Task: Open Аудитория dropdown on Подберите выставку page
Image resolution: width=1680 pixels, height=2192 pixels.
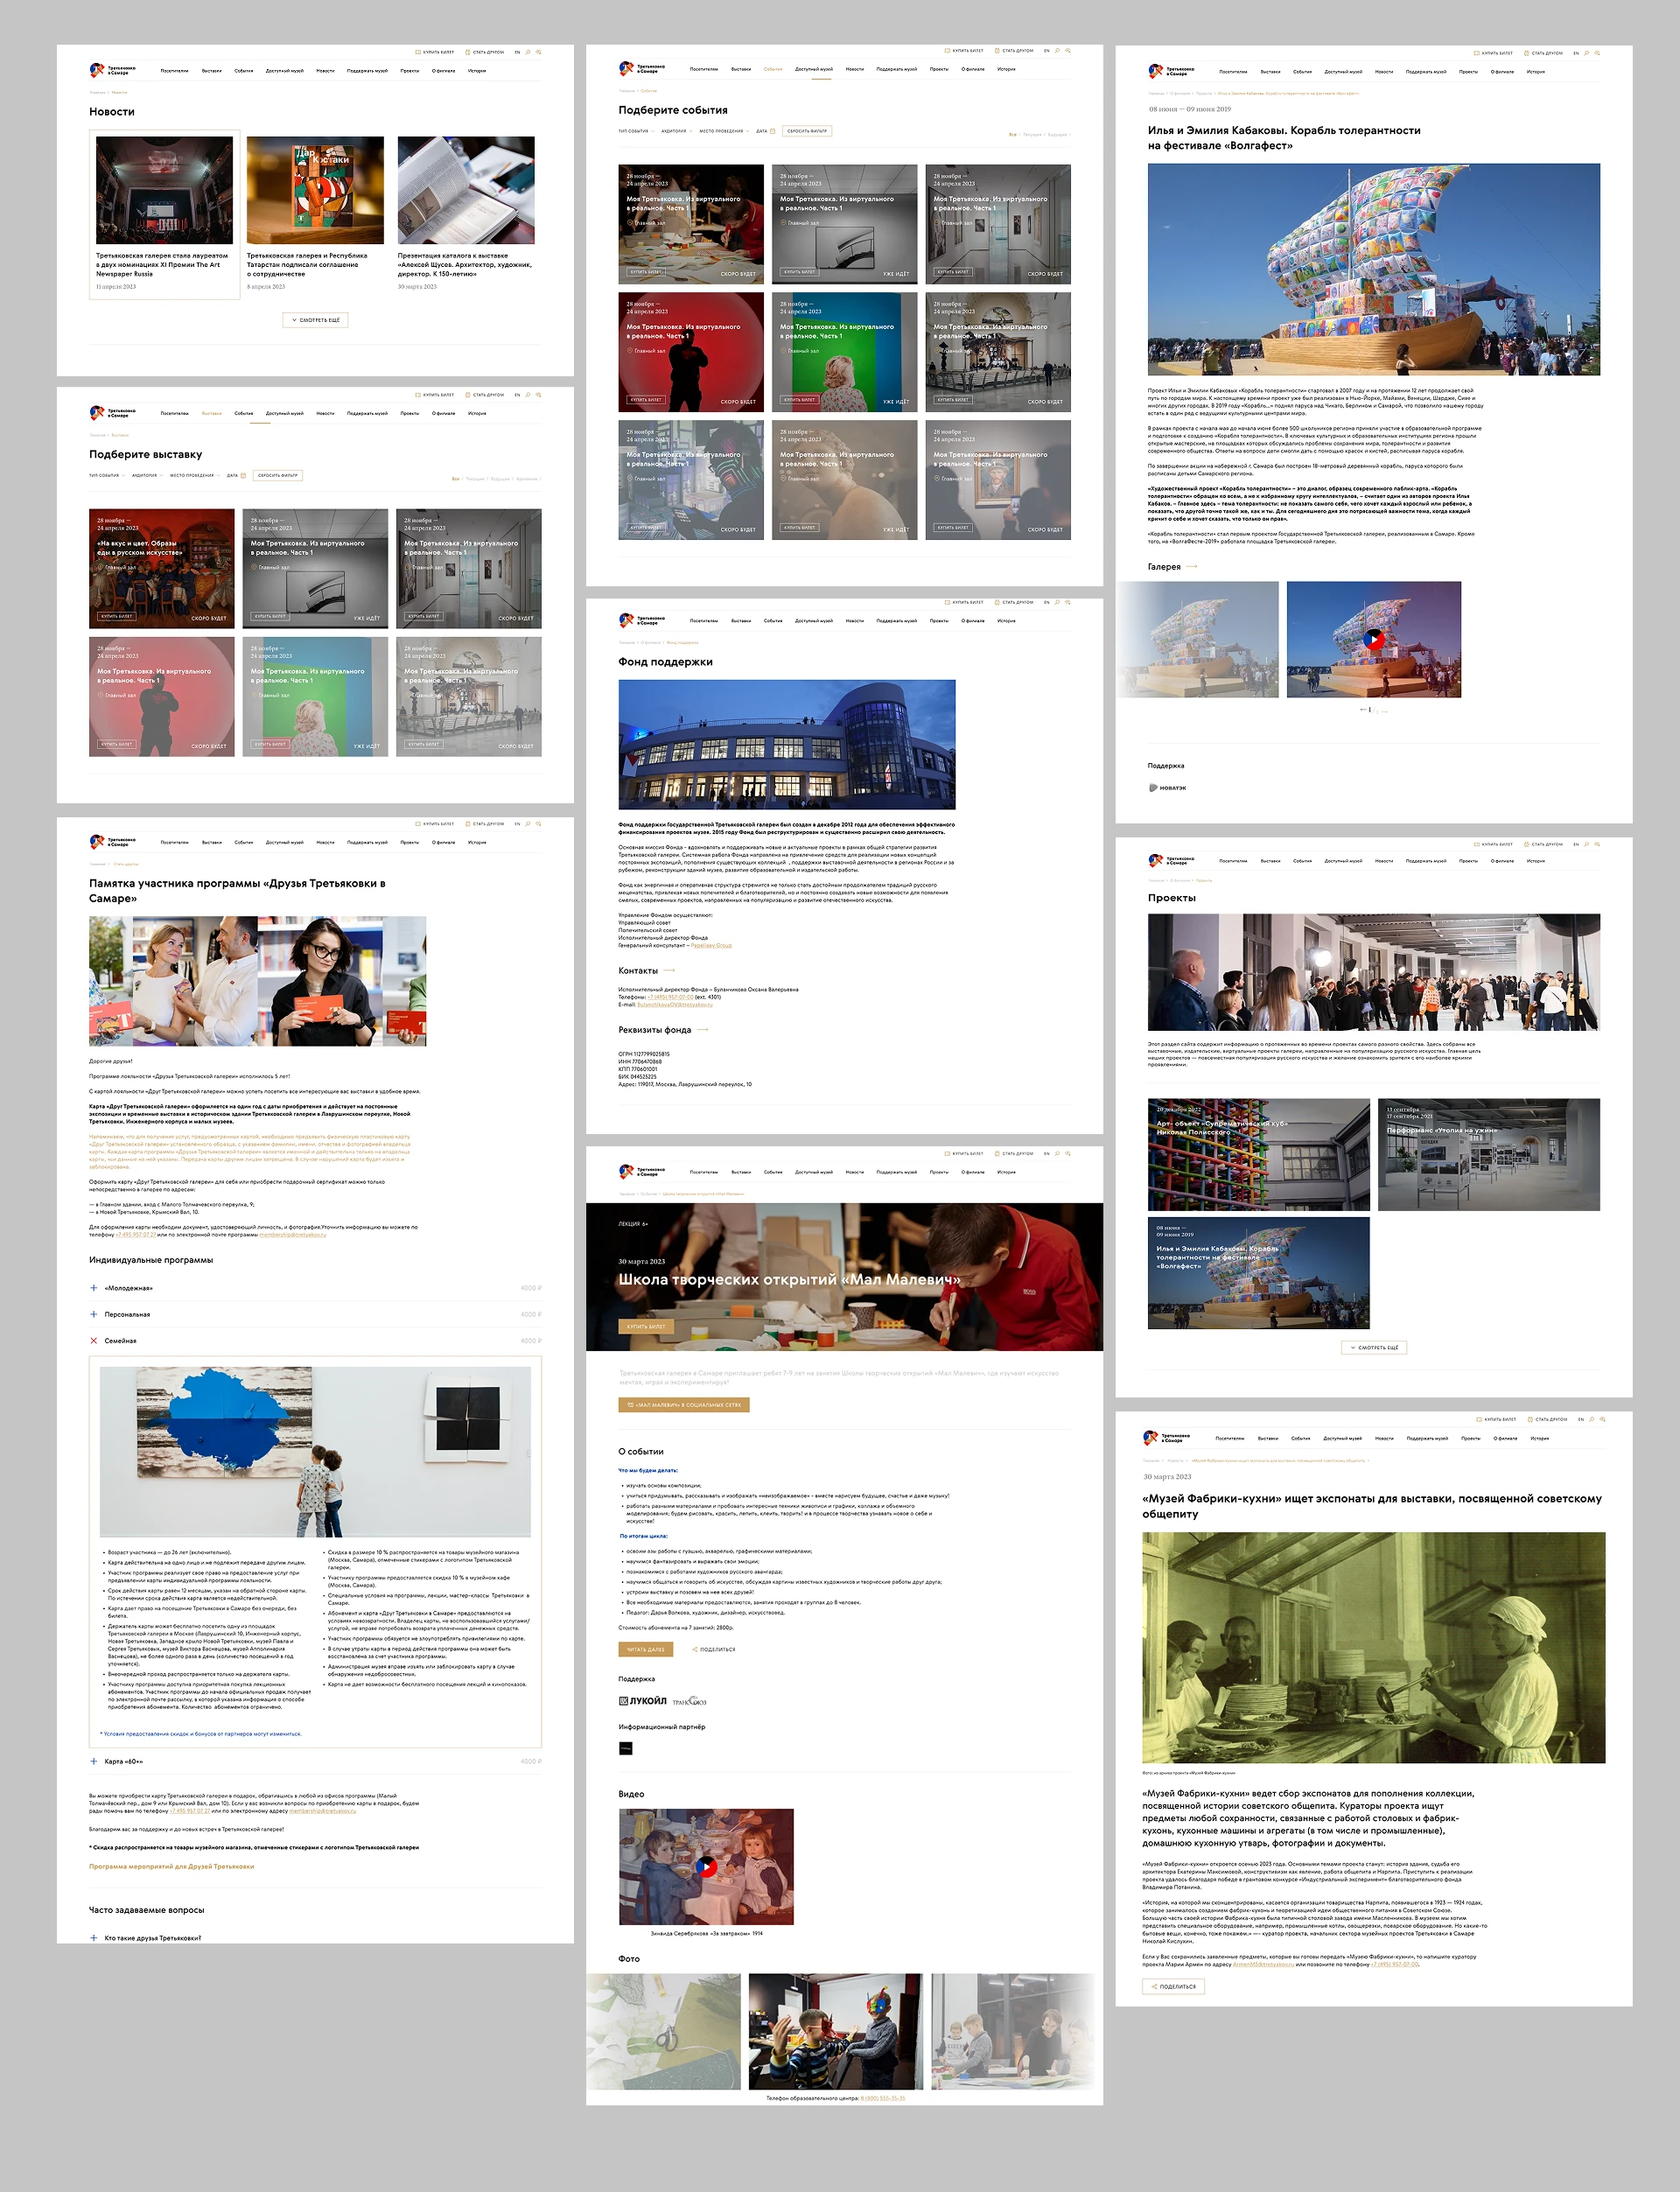Action: click(147, 475)
